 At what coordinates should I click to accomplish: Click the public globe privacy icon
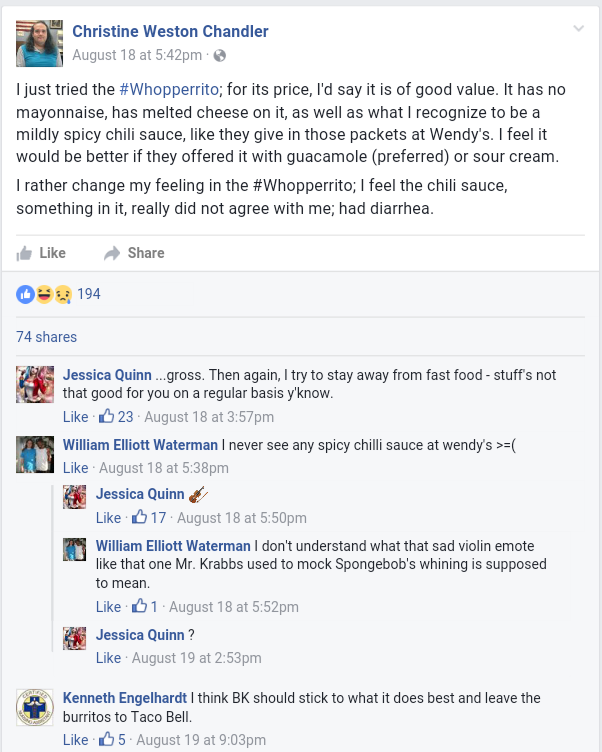pyautogui.click(x=220, y=56)
